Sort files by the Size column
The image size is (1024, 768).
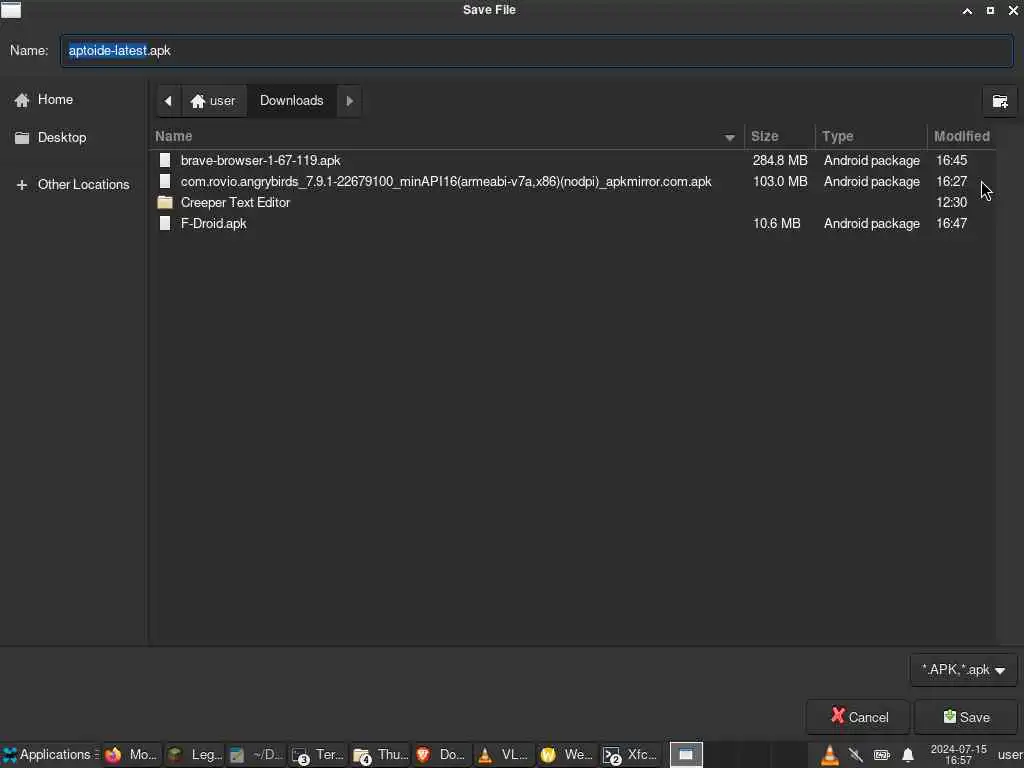pyautogui.click(x=780, y=136)
